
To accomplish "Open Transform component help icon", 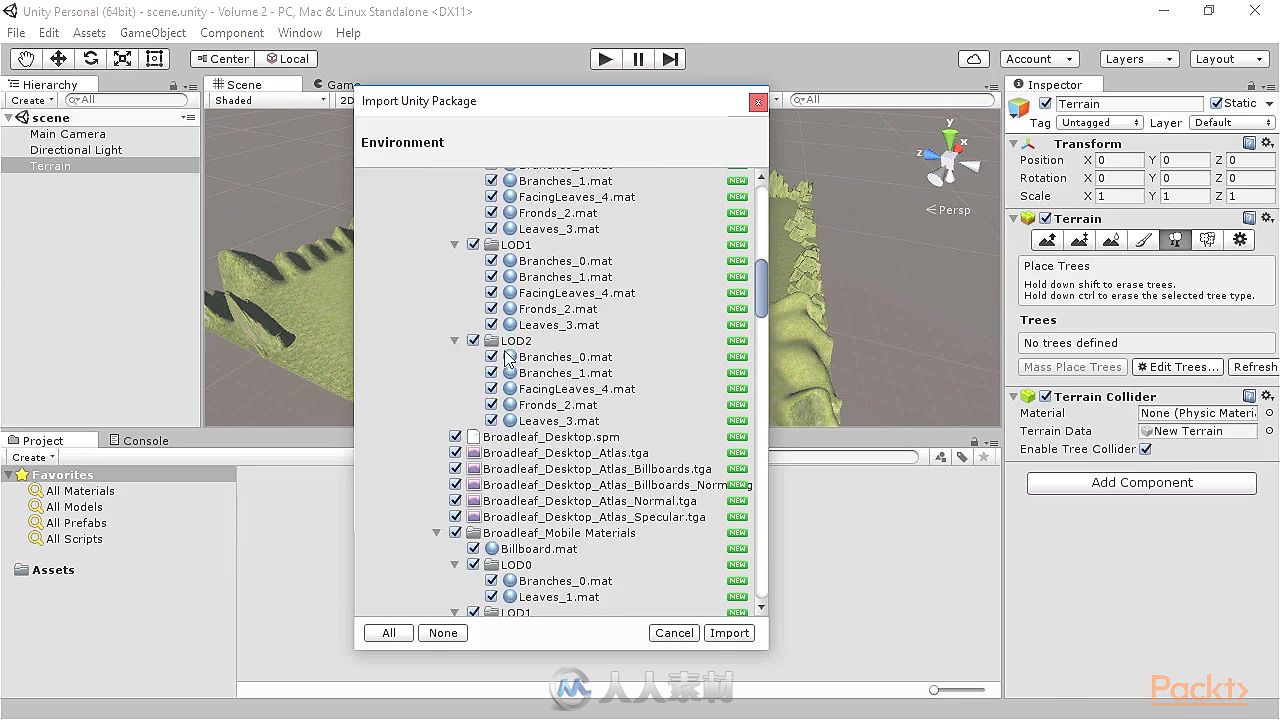I will coord(1249,144).
